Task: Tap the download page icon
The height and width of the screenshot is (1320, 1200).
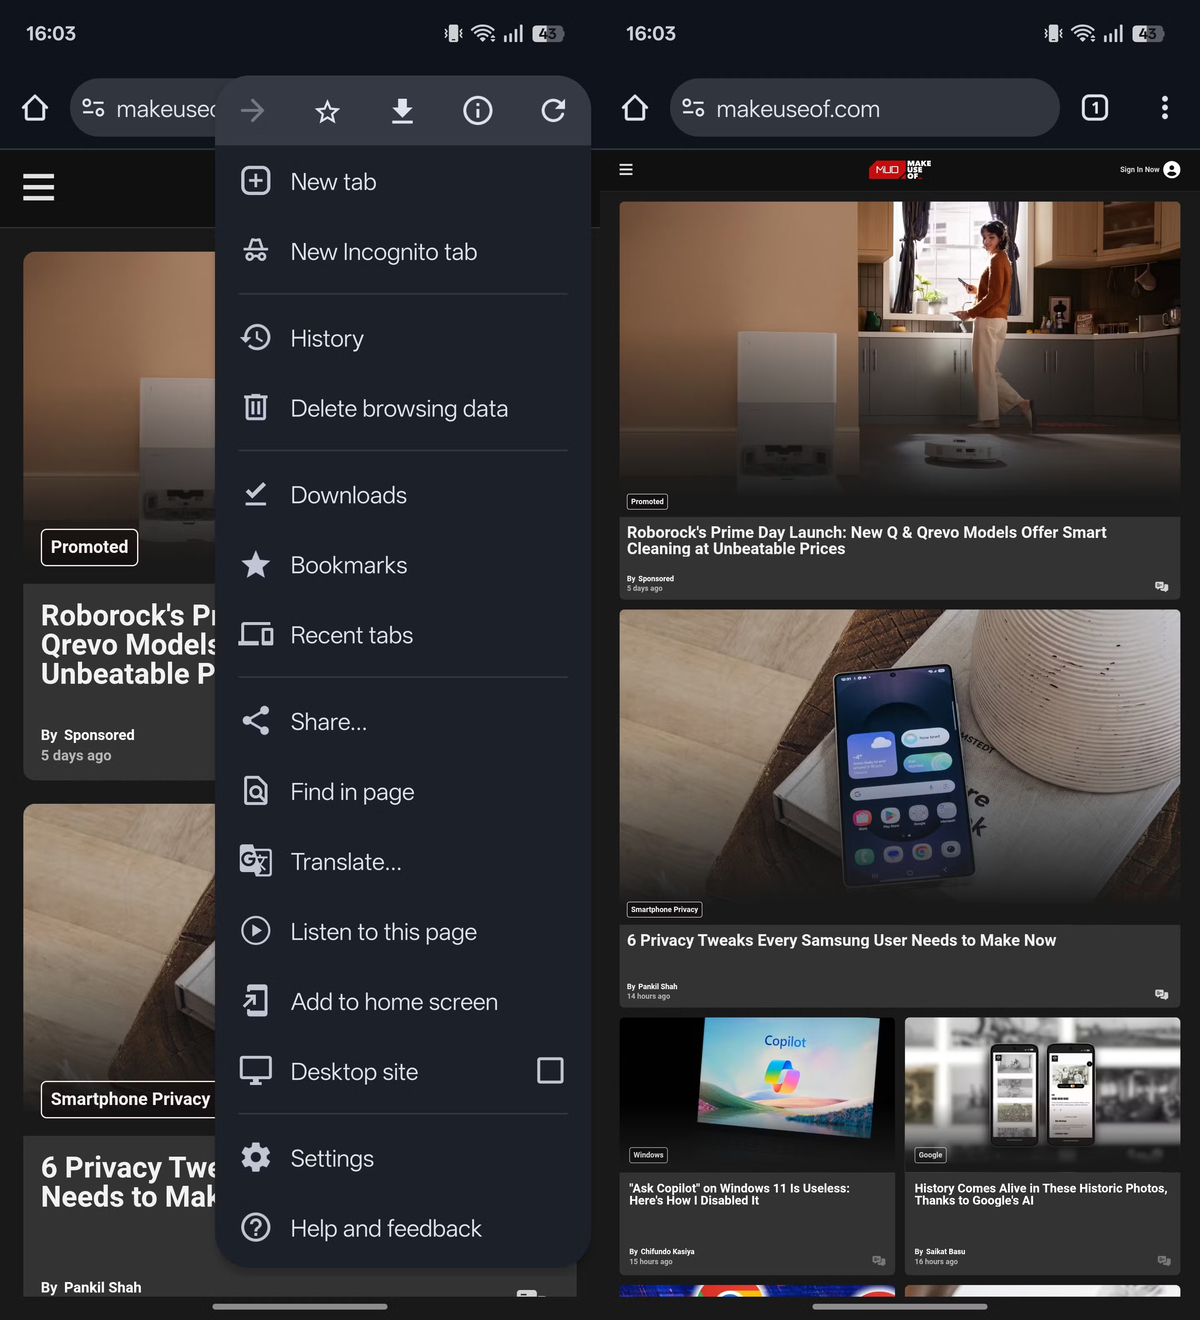Action: click(x=402, y=110)
